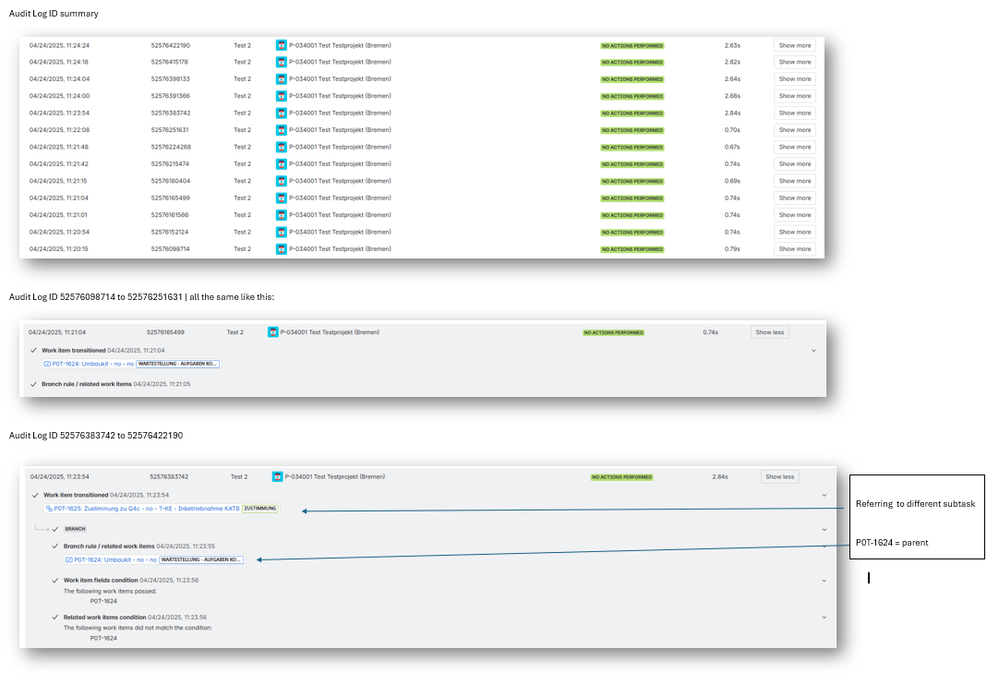Click project icon in expanded 11:23:54 entry
The image size is (999, 684).
pos(277,476)
